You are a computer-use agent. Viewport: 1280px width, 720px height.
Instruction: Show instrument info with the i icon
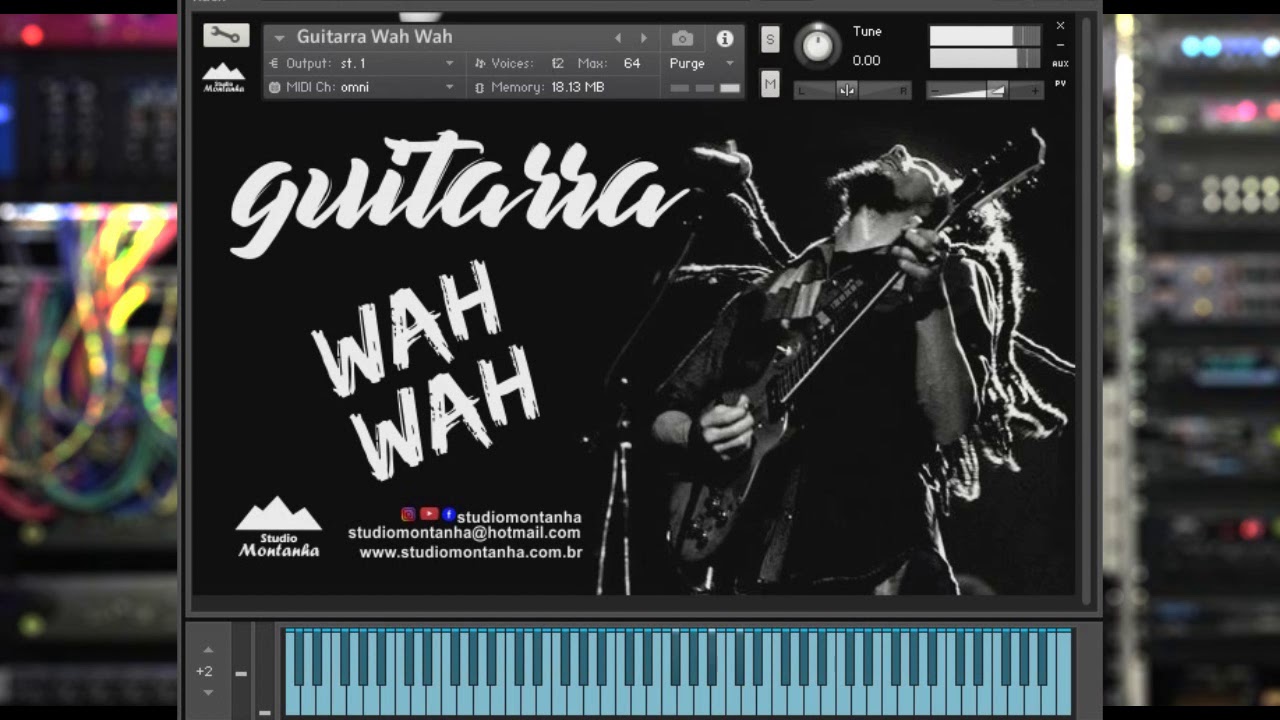click(x=725, y=38)
